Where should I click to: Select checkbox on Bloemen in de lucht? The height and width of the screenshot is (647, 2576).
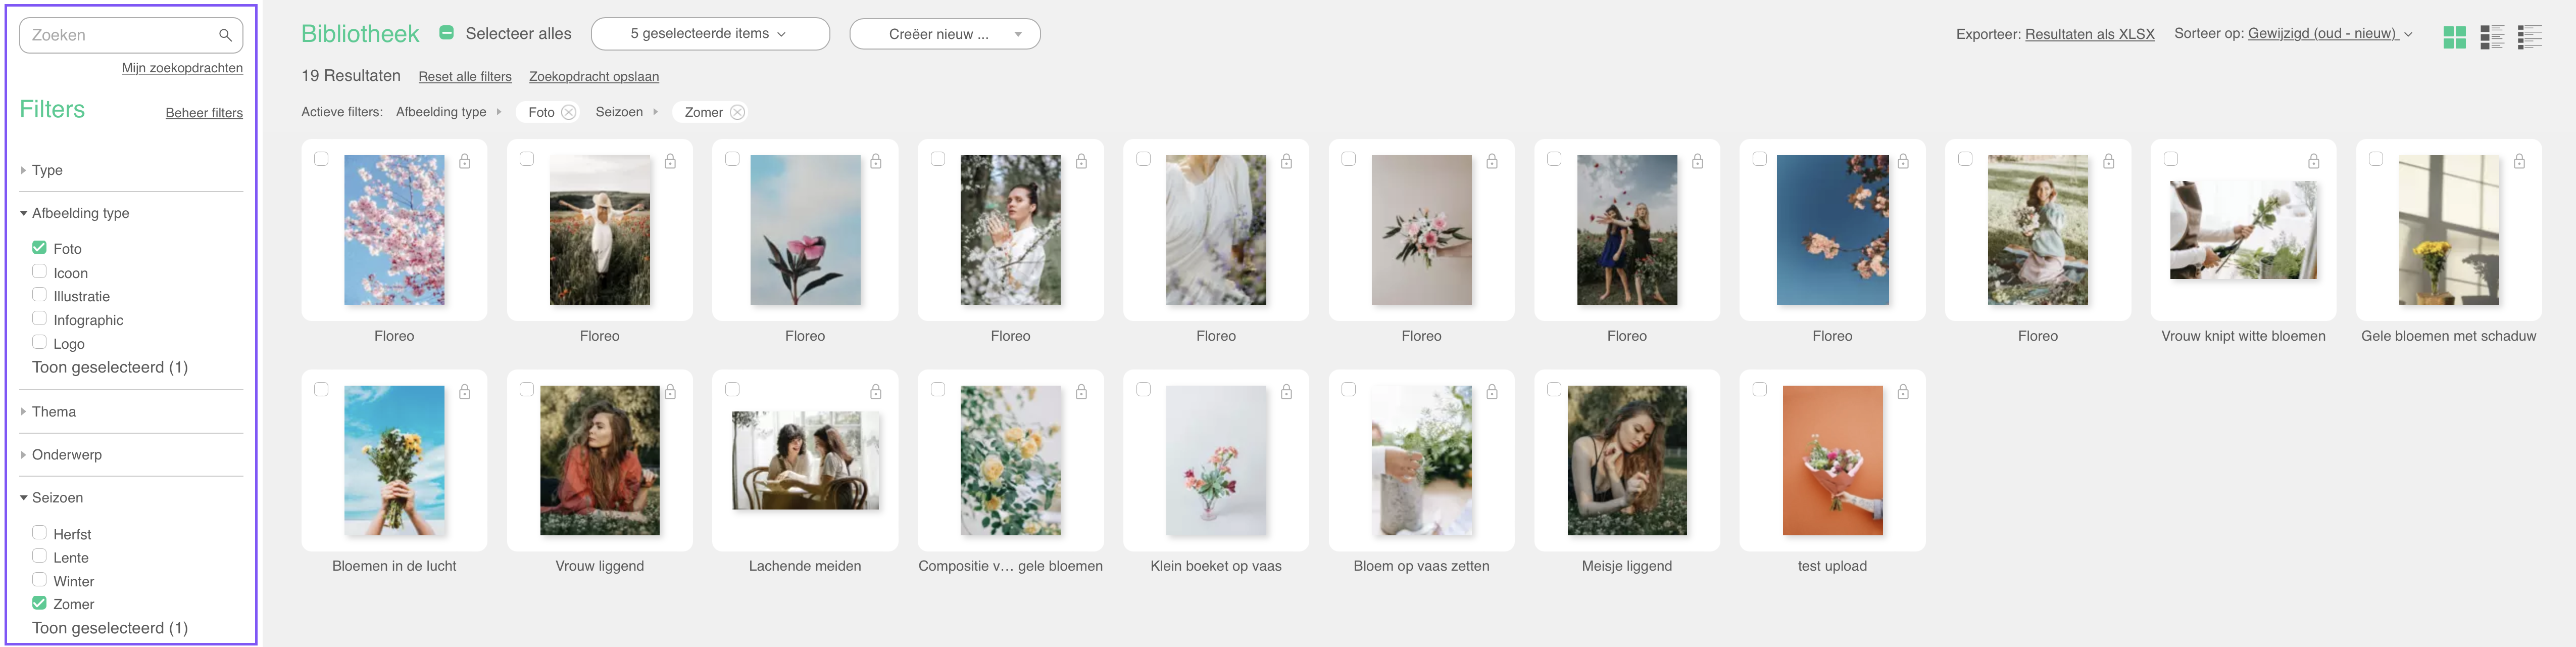[x=321, y=389]
